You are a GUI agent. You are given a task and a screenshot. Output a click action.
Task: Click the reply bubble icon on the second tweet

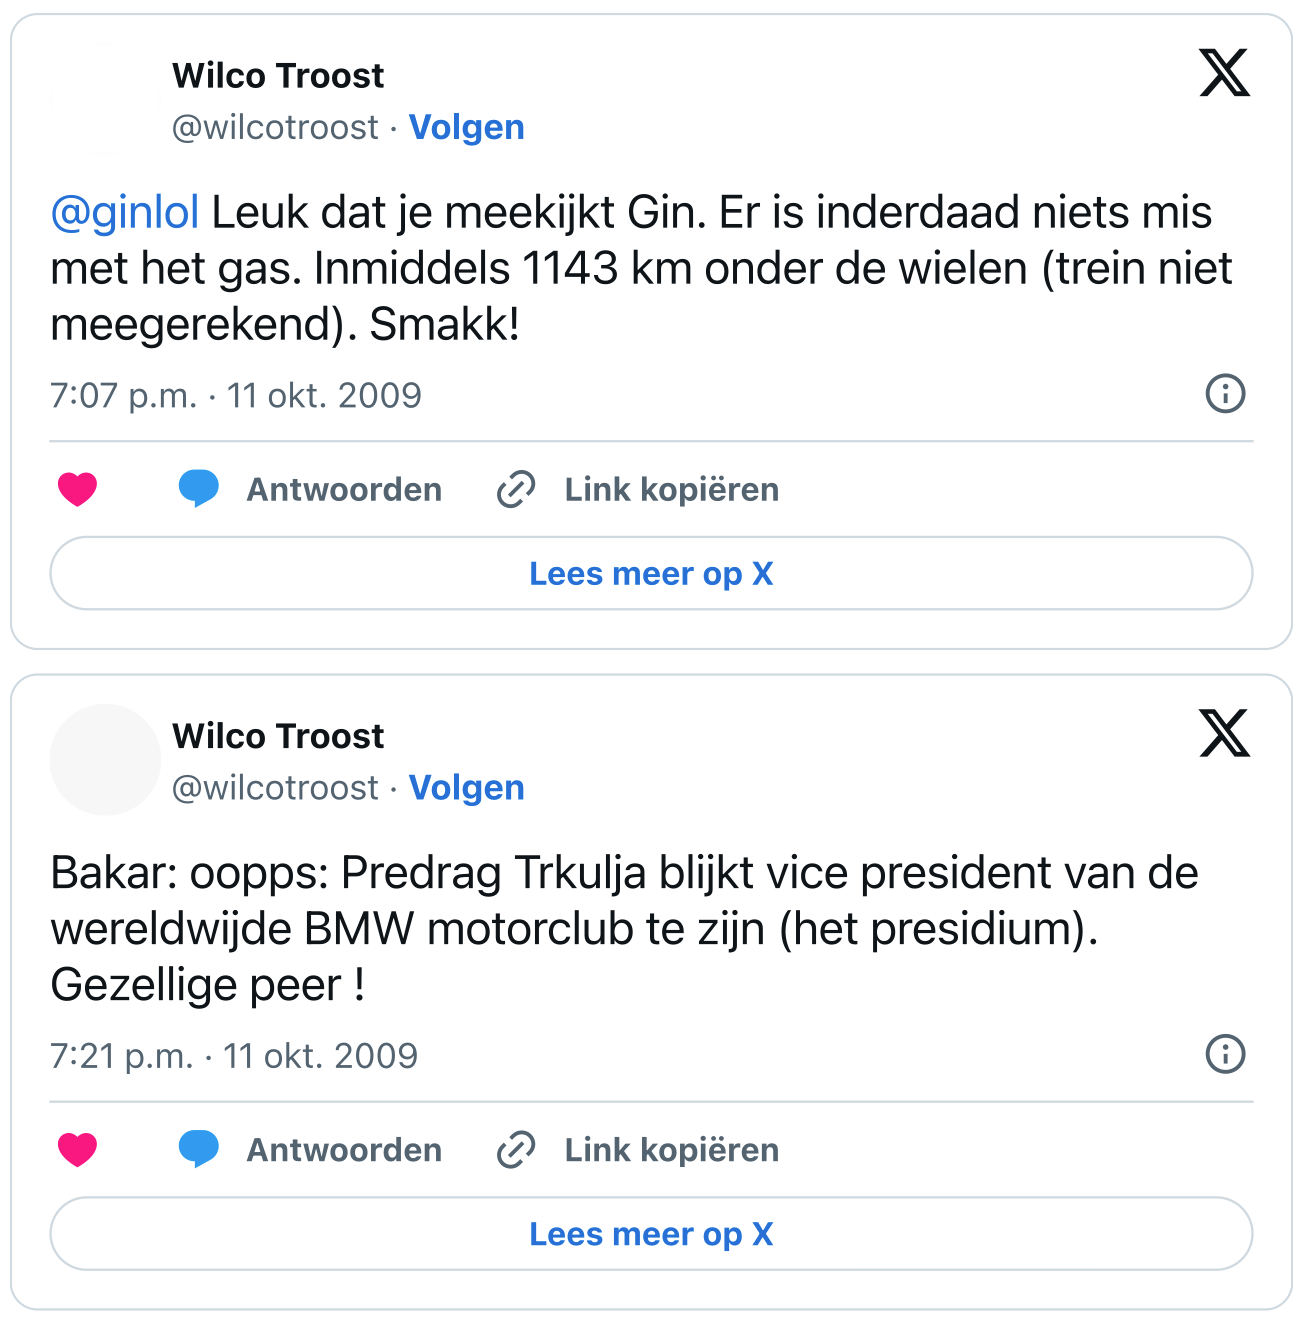coord(198,1149)
